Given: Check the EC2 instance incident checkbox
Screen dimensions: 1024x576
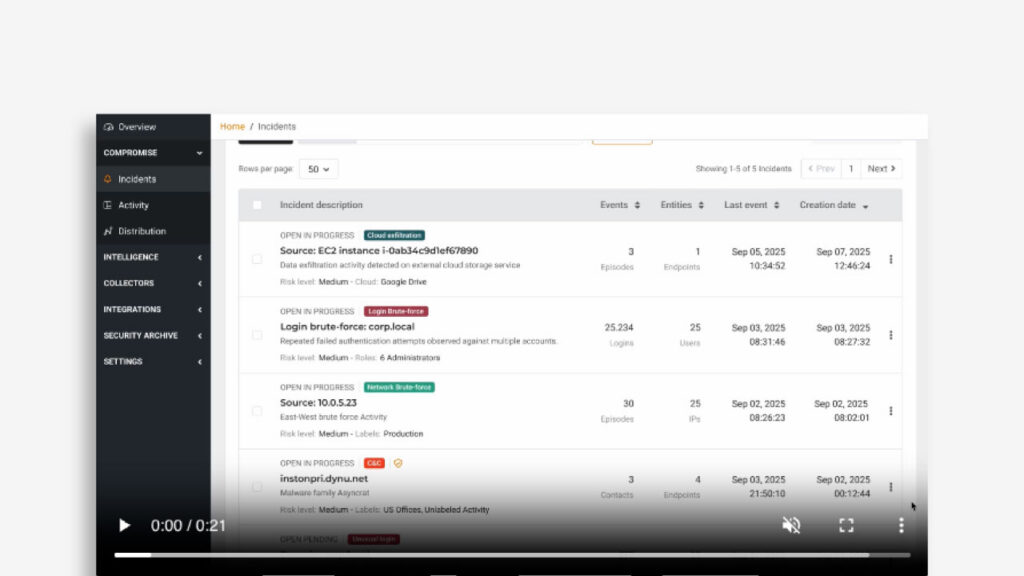Looking at the screenshot, I should [x=257, y=259].
